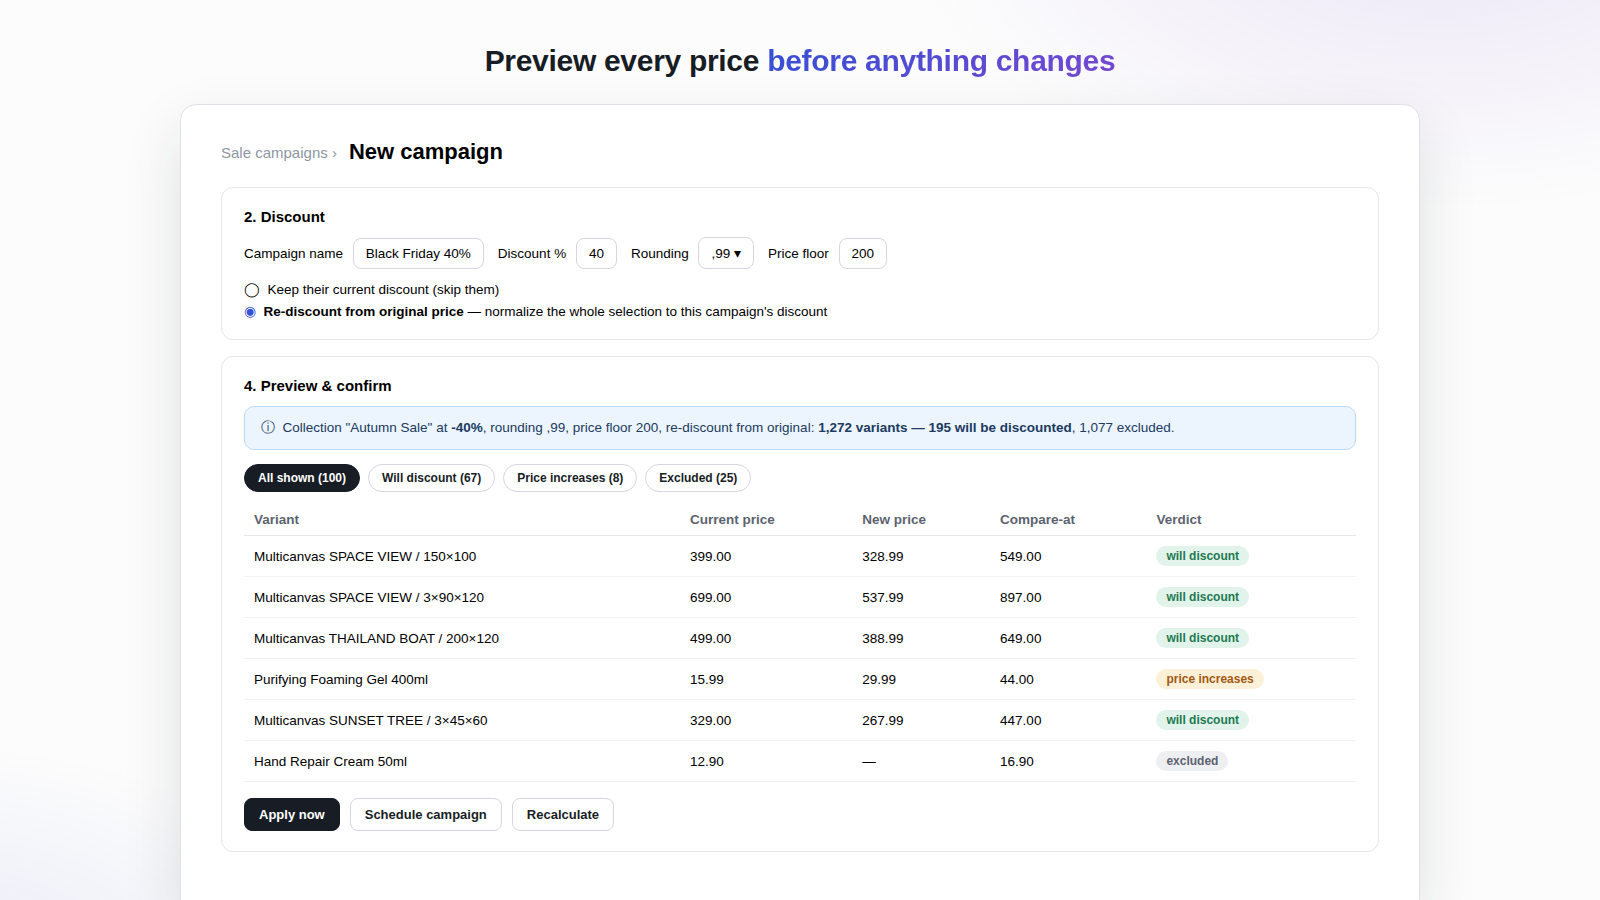
Task: Open the 'Excluded (25)' filter tab
Action: pos(698,478)
